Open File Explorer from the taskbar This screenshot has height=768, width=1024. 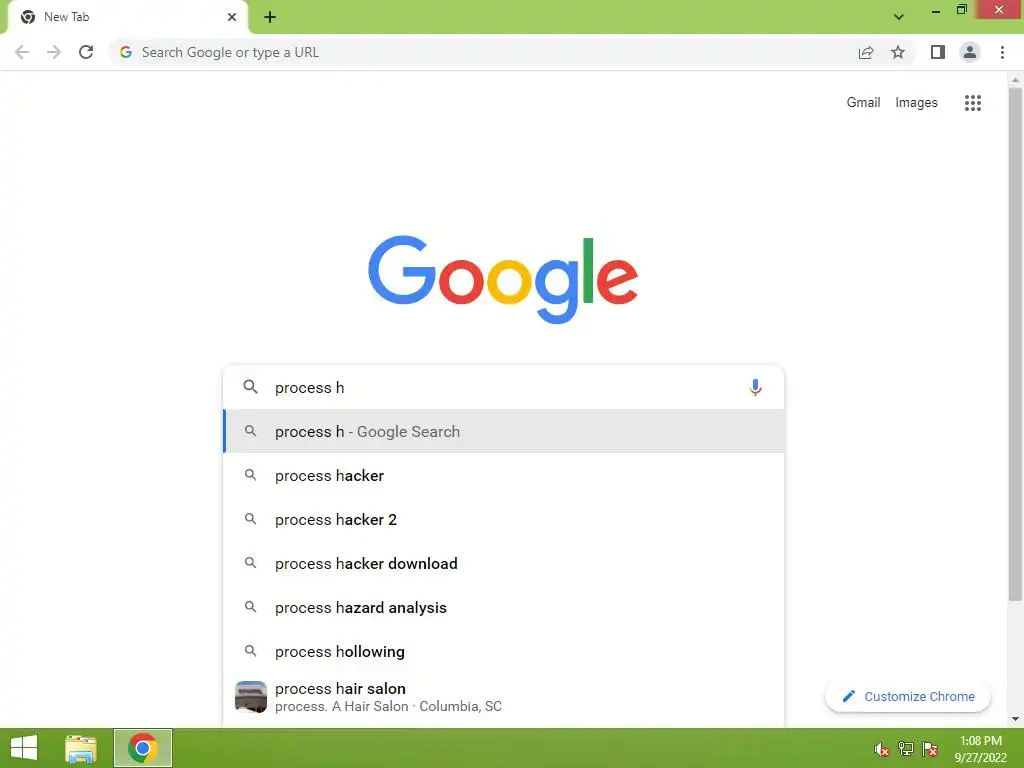pos(81,748)
